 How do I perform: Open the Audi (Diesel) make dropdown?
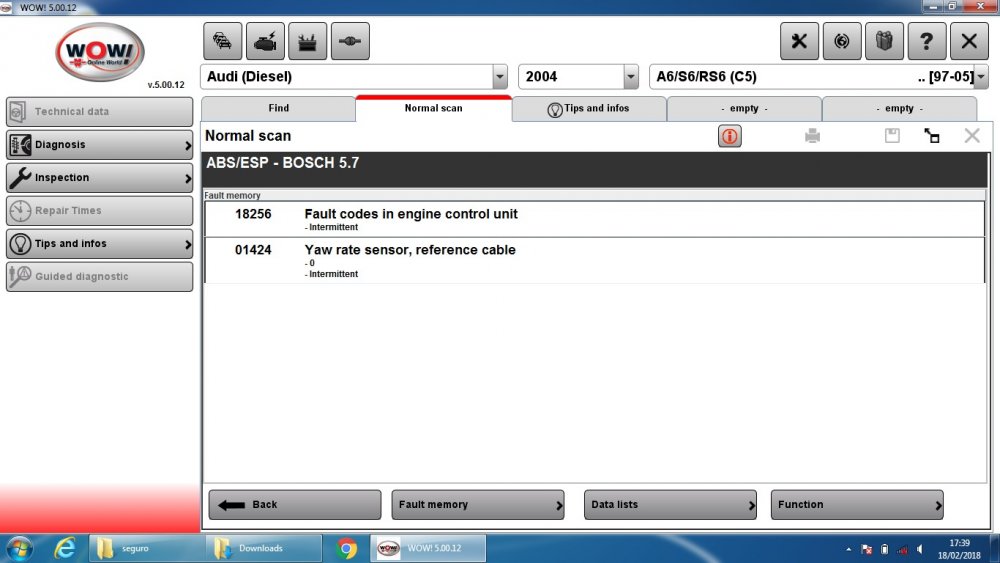click(x=500, y=77)
